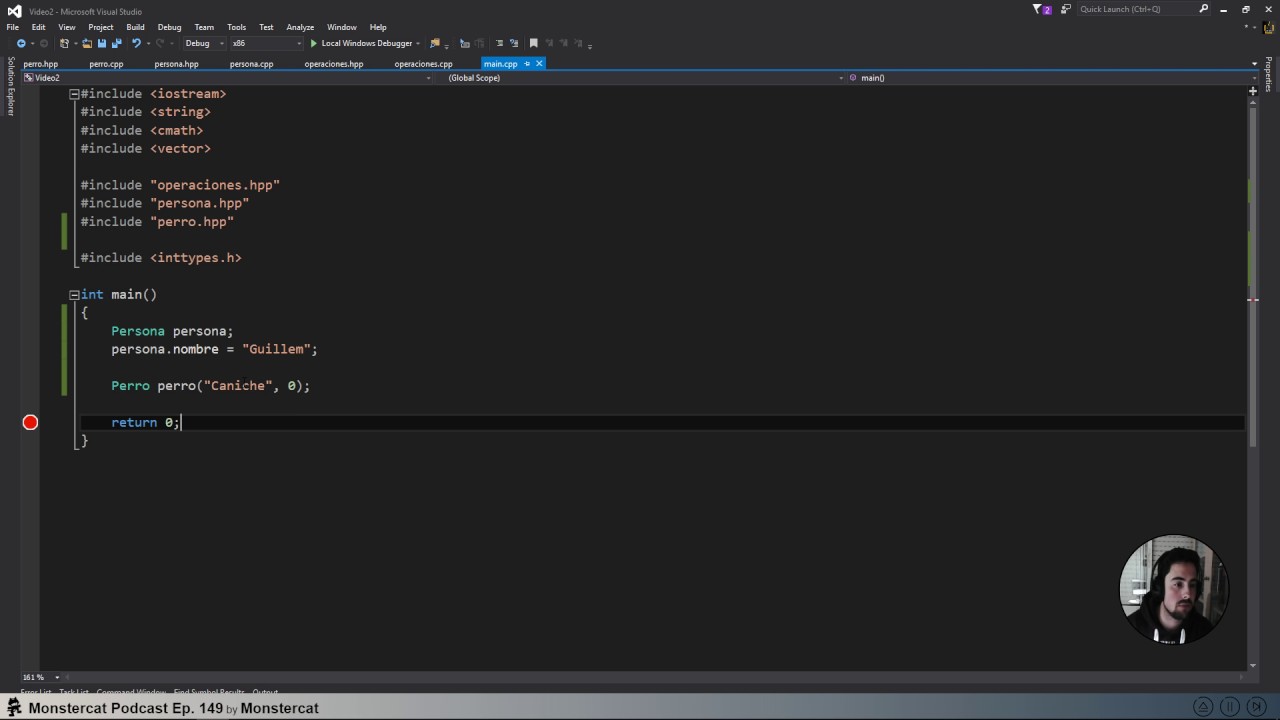Click the eject icon in music overlay
This screenshot has height=720, width=1280.
pyautogui.click(x=1204, y=706)
